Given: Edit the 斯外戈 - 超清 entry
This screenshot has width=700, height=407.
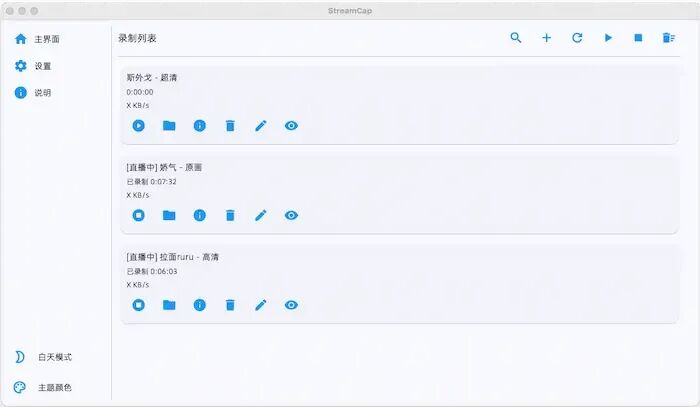Looking at the screenshot, I should point(261,126).
